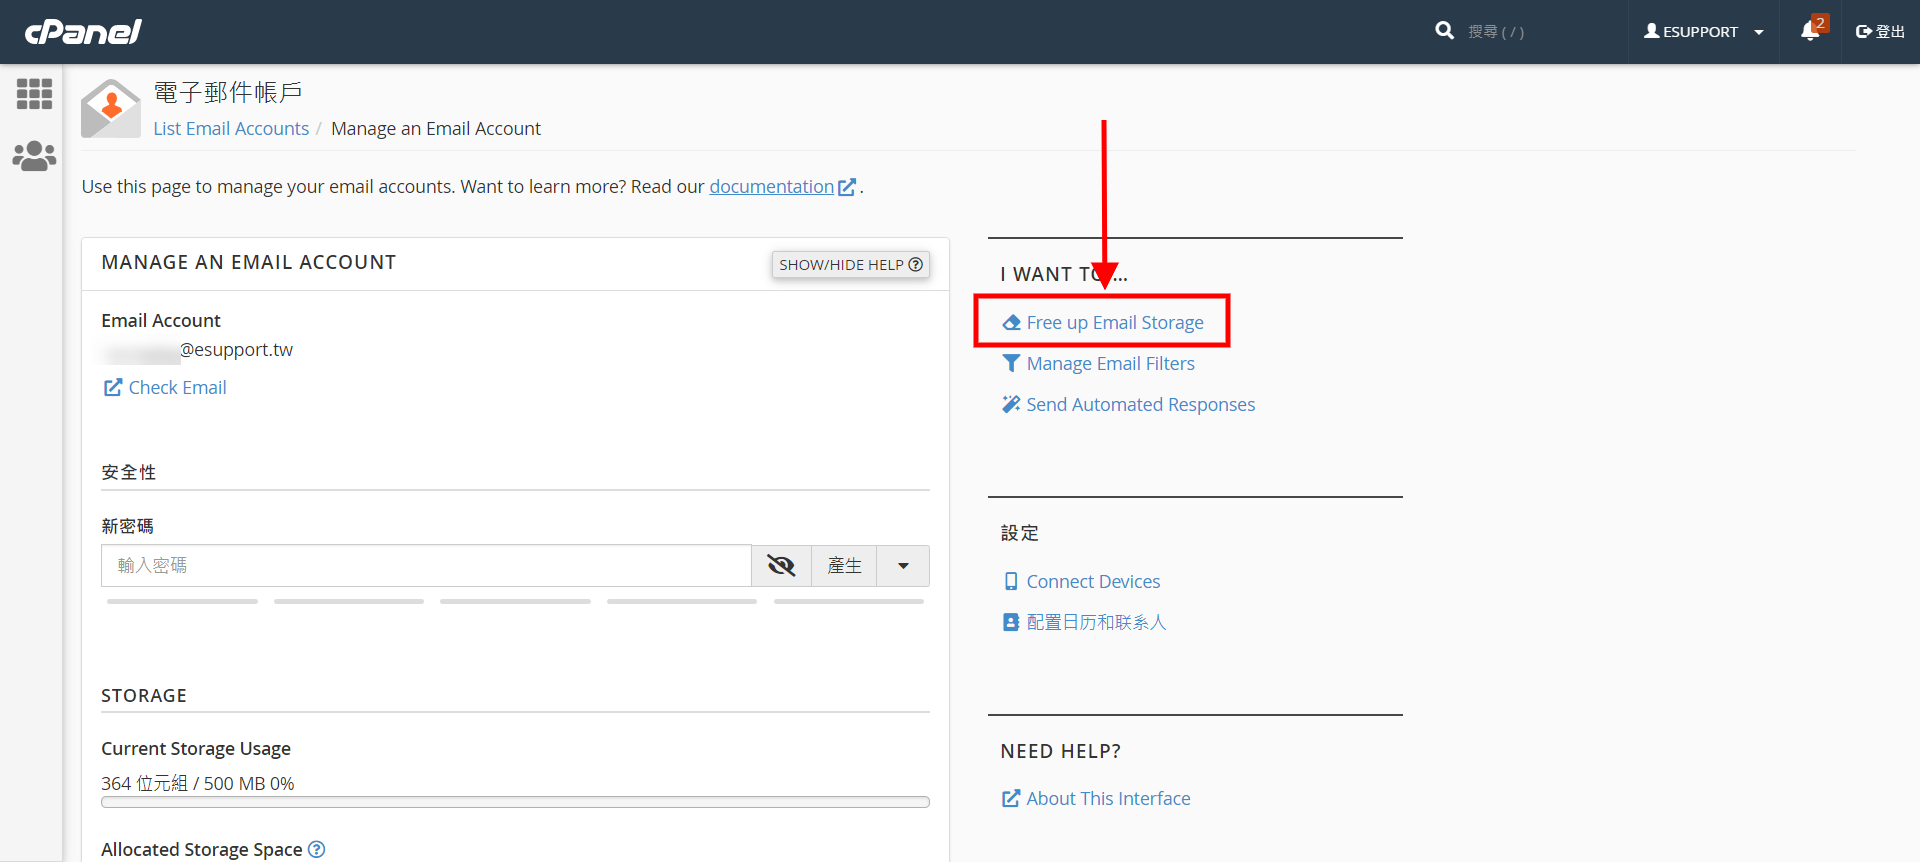1920x863 pixels.
Task: Click Free up Email Storage link
Action: 1114,323
